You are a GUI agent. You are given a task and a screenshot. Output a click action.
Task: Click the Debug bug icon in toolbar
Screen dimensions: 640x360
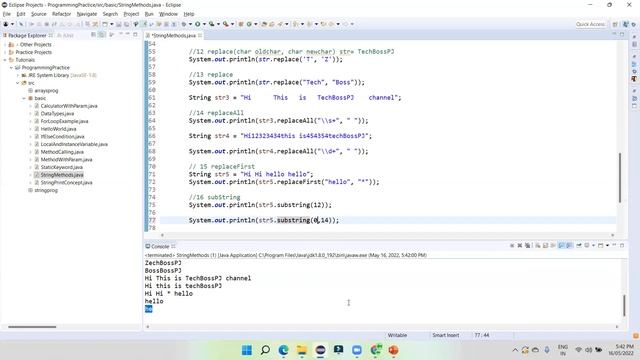coord(184,24)
